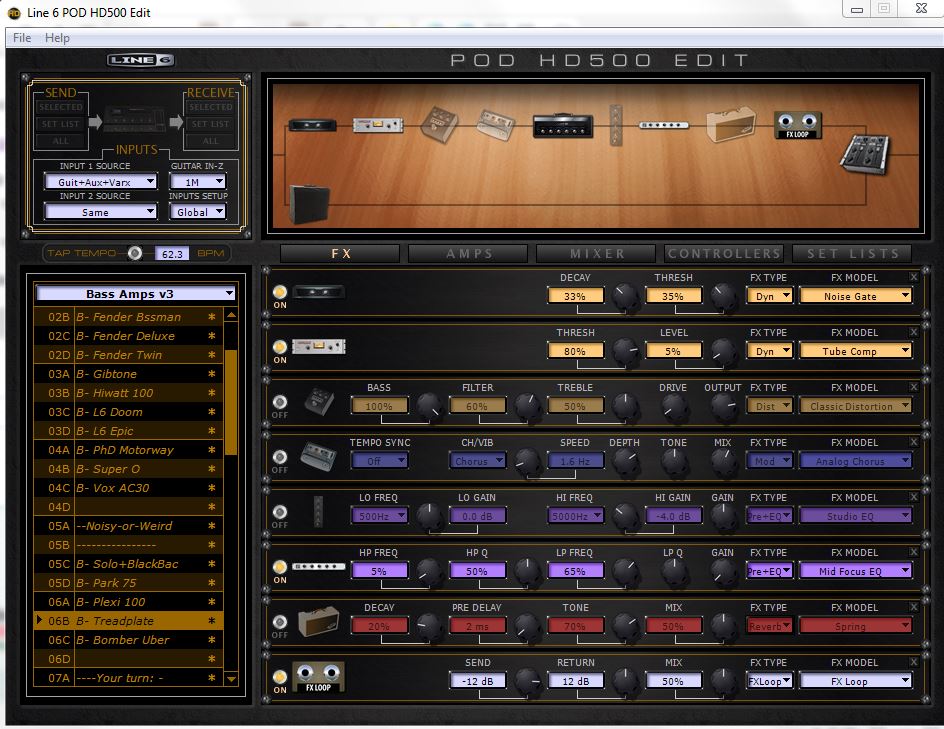Open the FX Type dropdown for FX Loop
944x729 pixels.
pyautogui.click(x=769, y=681)
